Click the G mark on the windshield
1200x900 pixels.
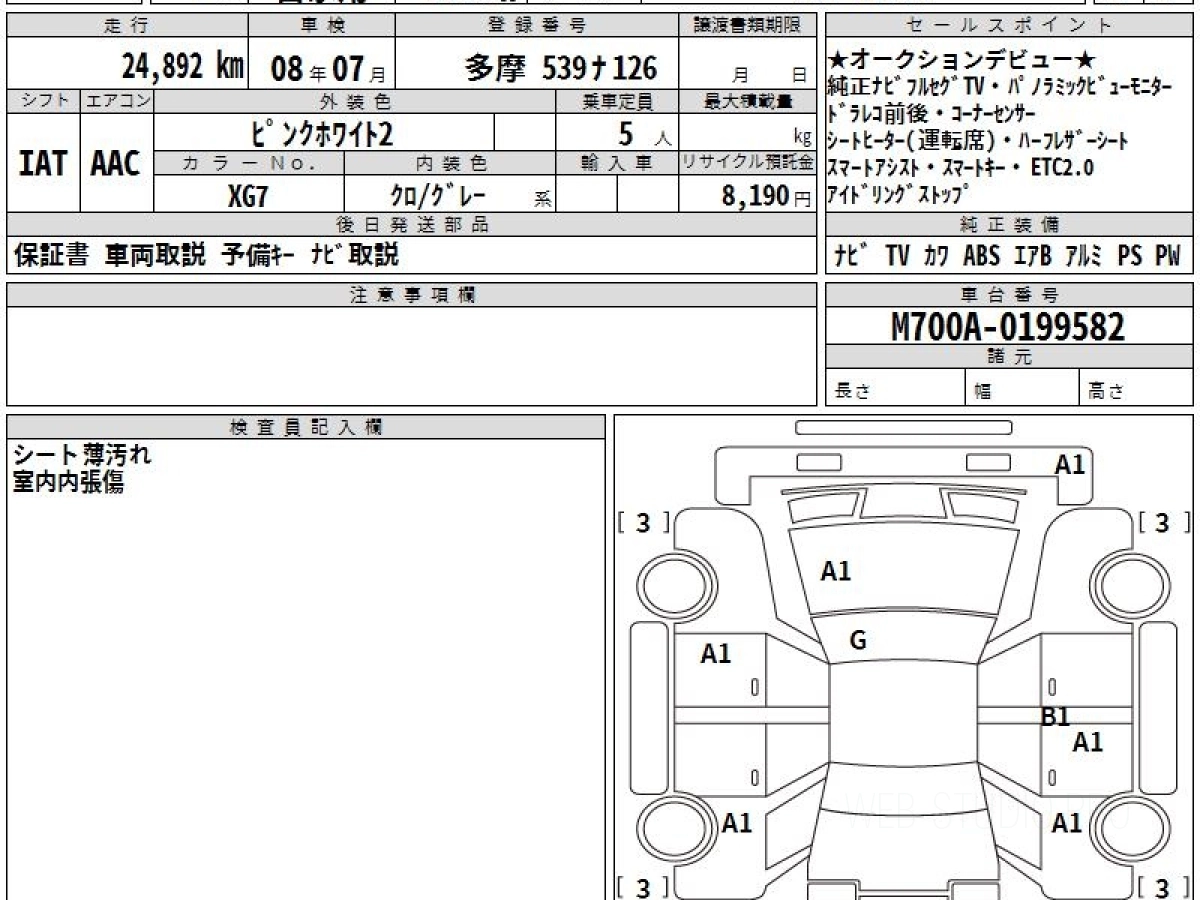pyautogui.click(x=858, y=641)
